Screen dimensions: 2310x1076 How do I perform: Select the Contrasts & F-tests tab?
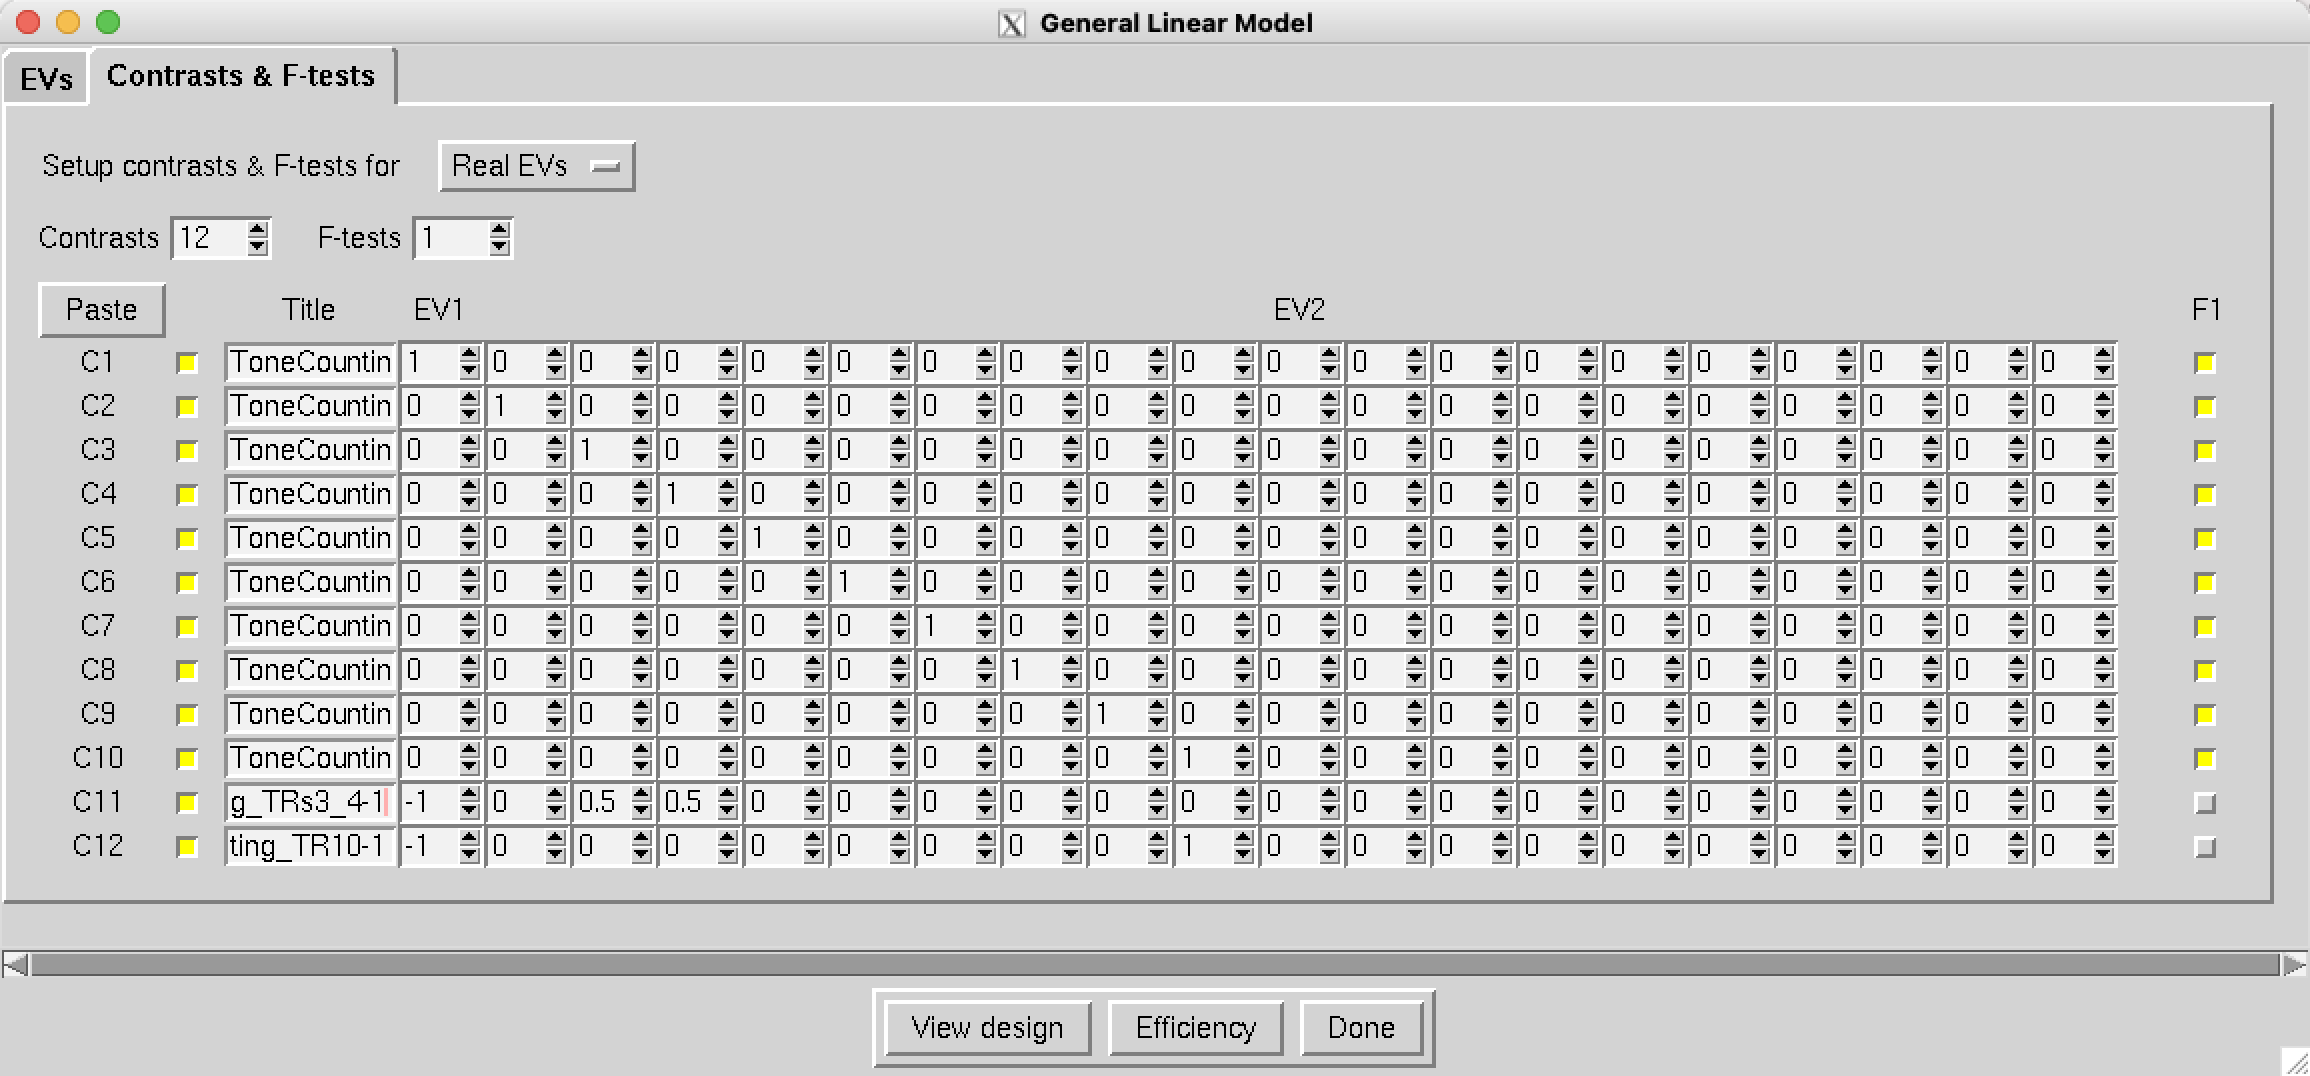241,76
